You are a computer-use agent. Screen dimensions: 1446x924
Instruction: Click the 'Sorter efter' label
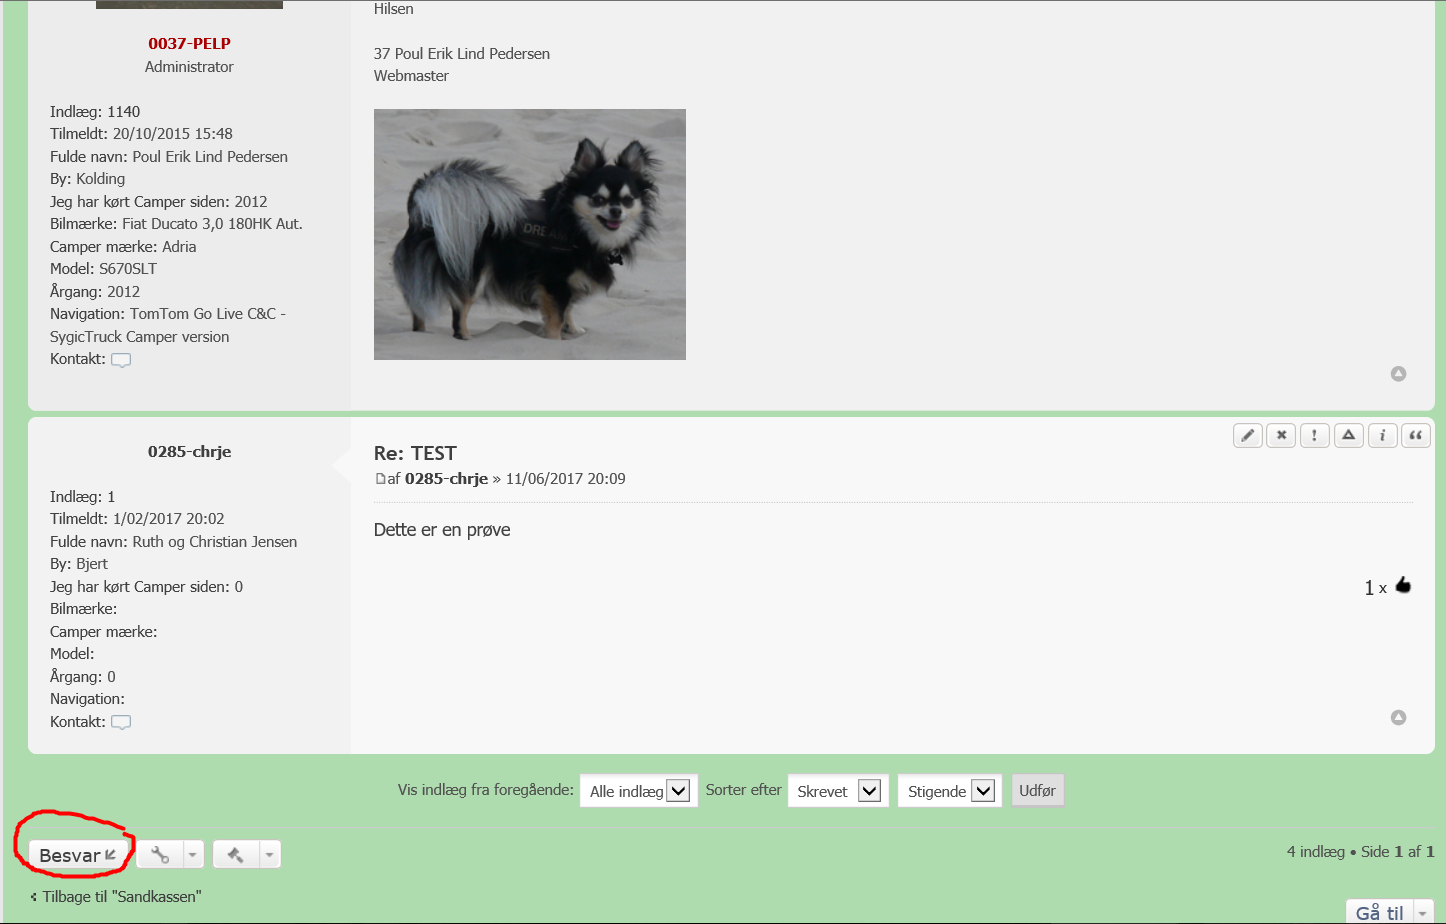[x=743, y=790]
